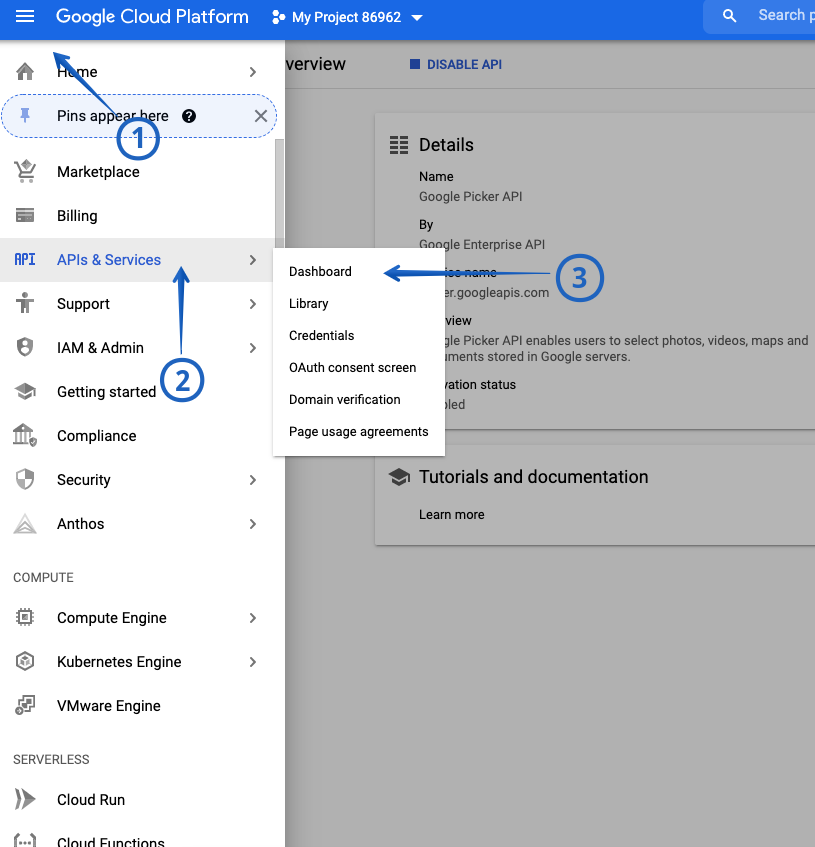This screenshot has height=847, width=815.
Task: Open the My Project 86962 dropdown
Action: point(347,16)
